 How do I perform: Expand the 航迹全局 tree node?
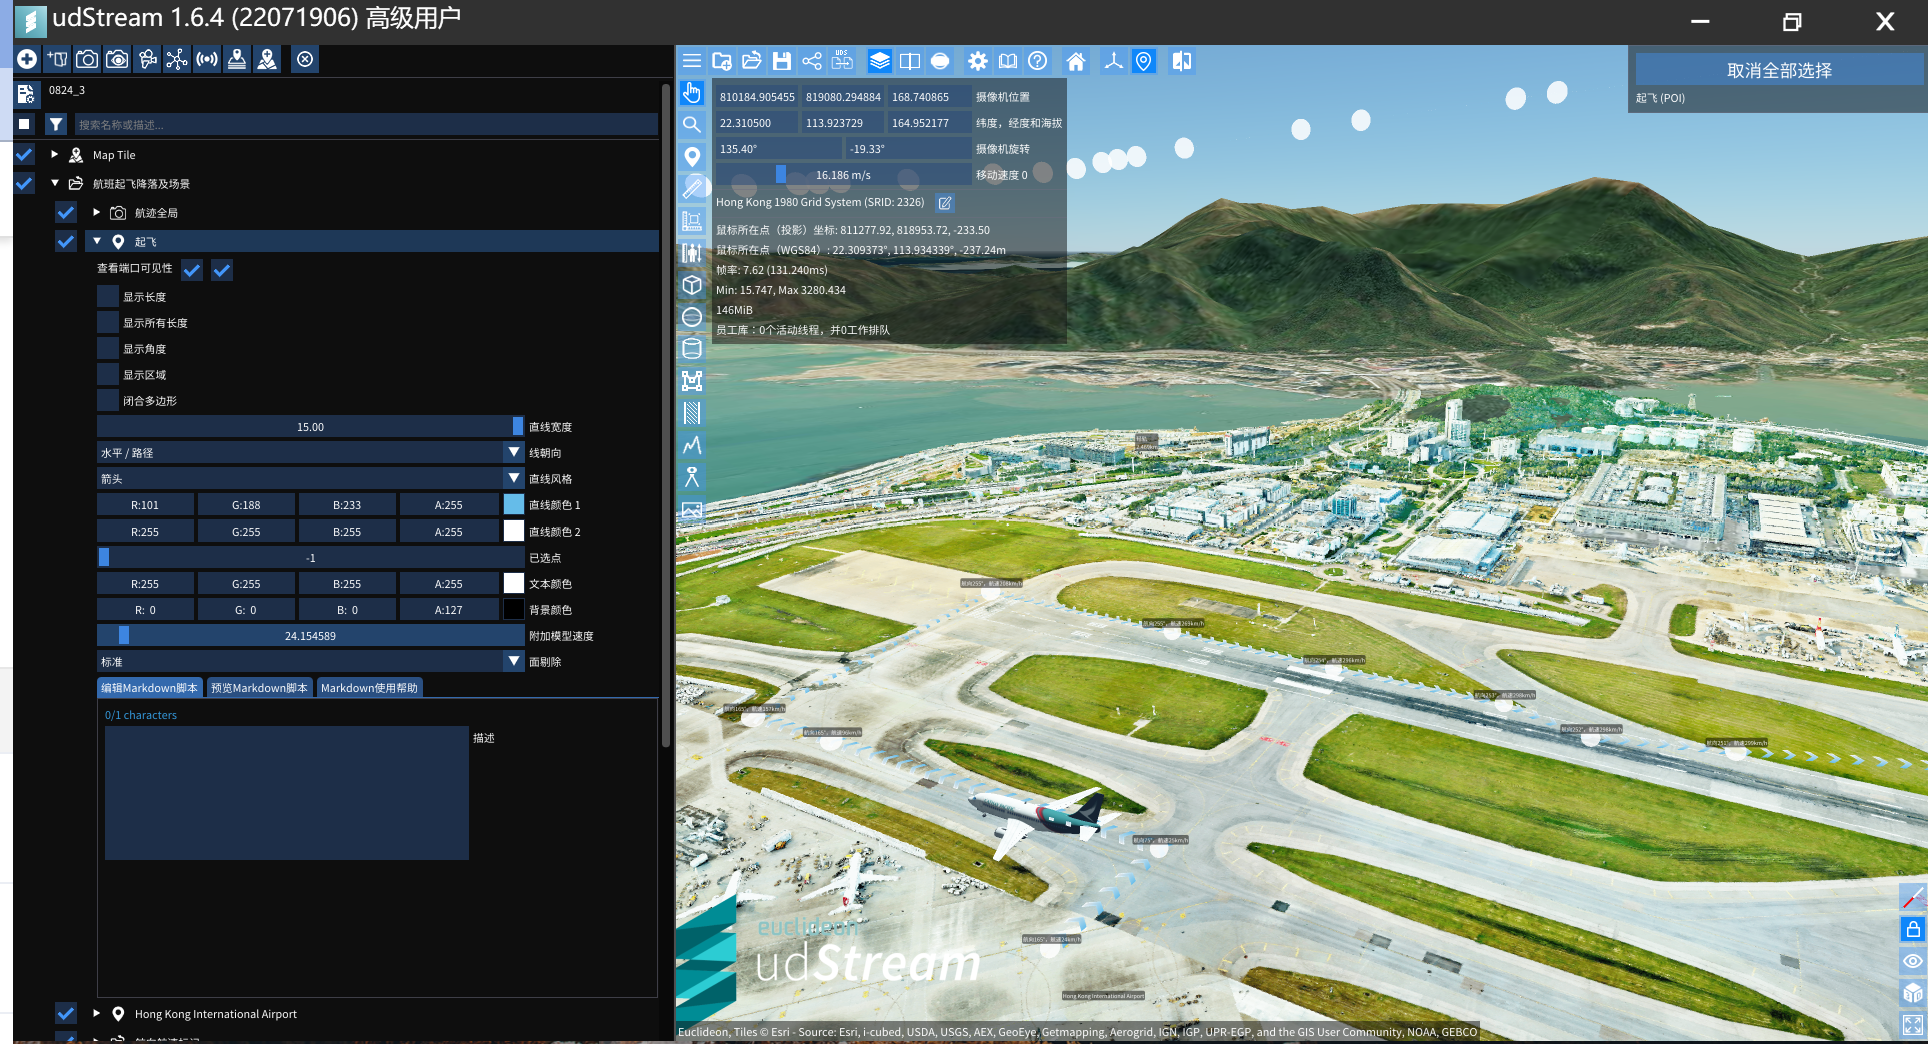[x=96, y=212]
